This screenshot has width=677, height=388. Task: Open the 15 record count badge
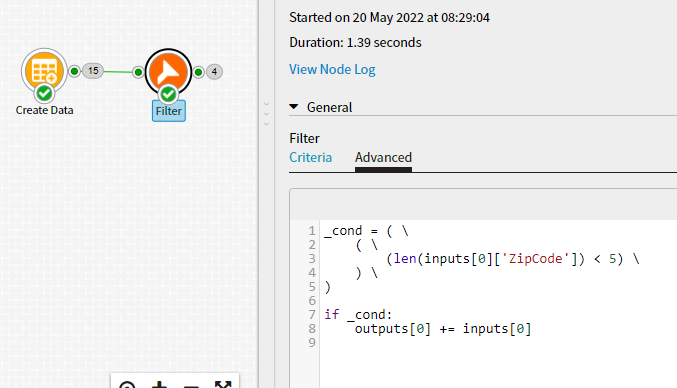point(93,71)
